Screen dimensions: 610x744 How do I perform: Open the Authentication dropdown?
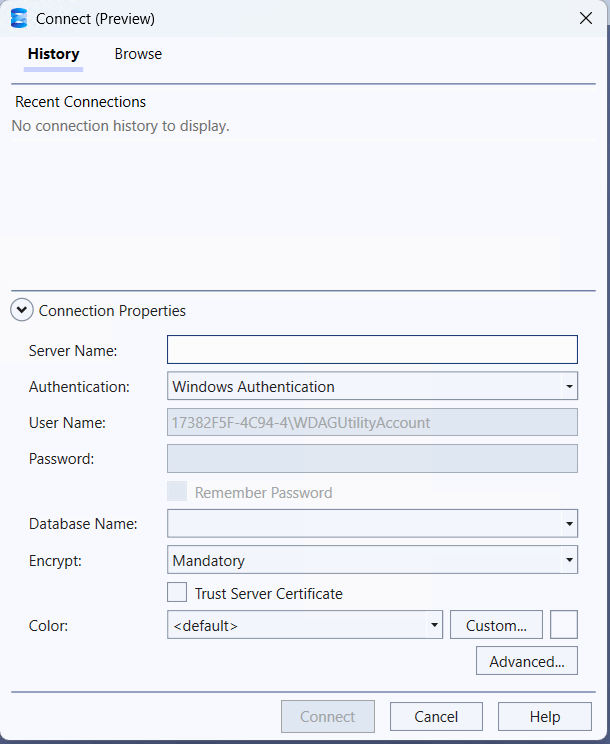(372, 386)
